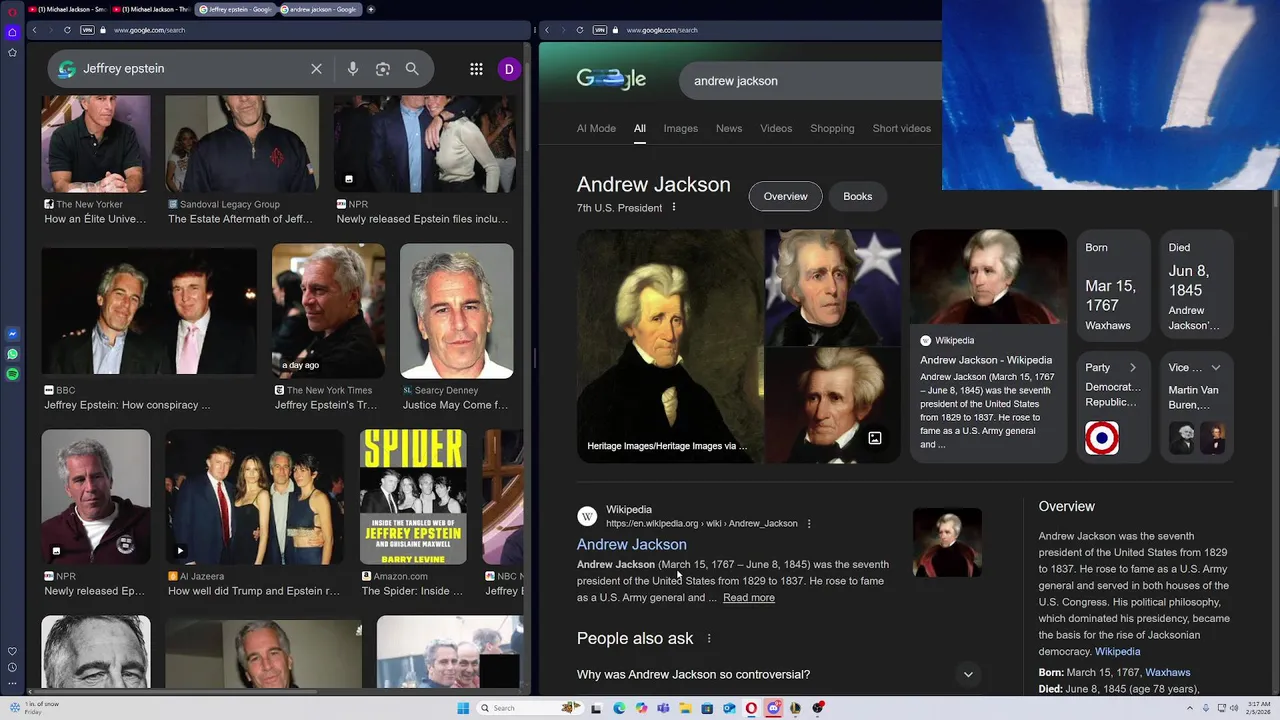1280x720 pixels.
Task: Open File Explorer from taskbar
Action: [685, 708]
